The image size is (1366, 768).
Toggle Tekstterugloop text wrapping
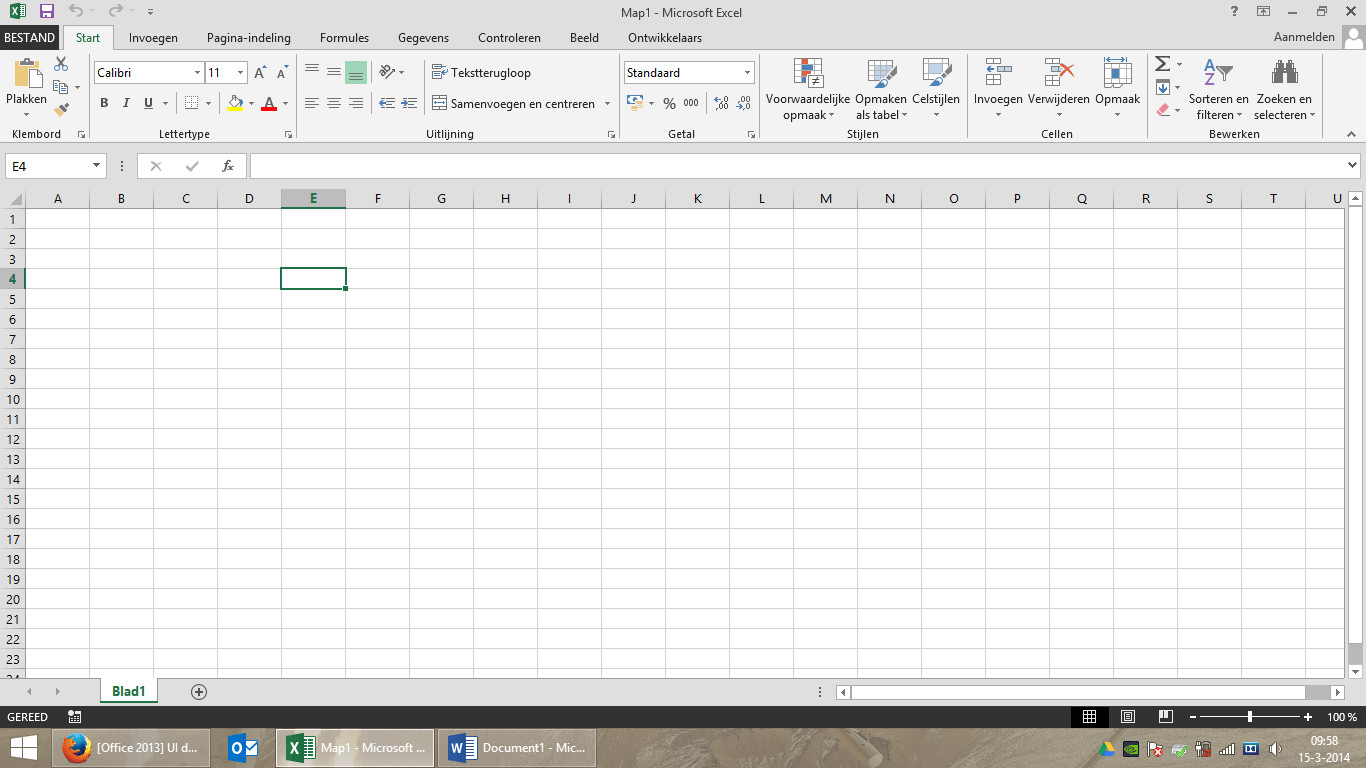tap(482, 72)
